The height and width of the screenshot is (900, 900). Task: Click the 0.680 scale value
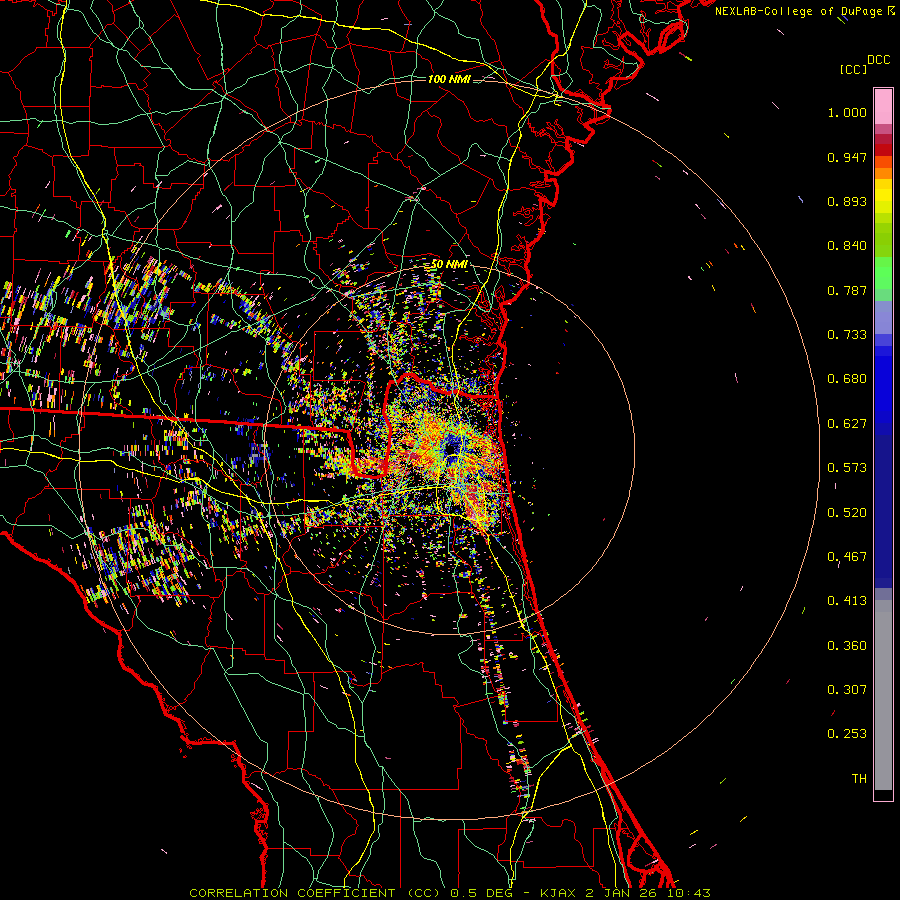click(x=847, y=379)
